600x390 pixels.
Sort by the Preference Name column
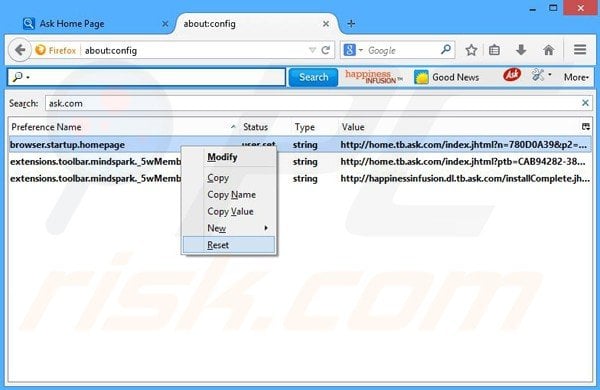pyautogui.click(x=124, y=127)
